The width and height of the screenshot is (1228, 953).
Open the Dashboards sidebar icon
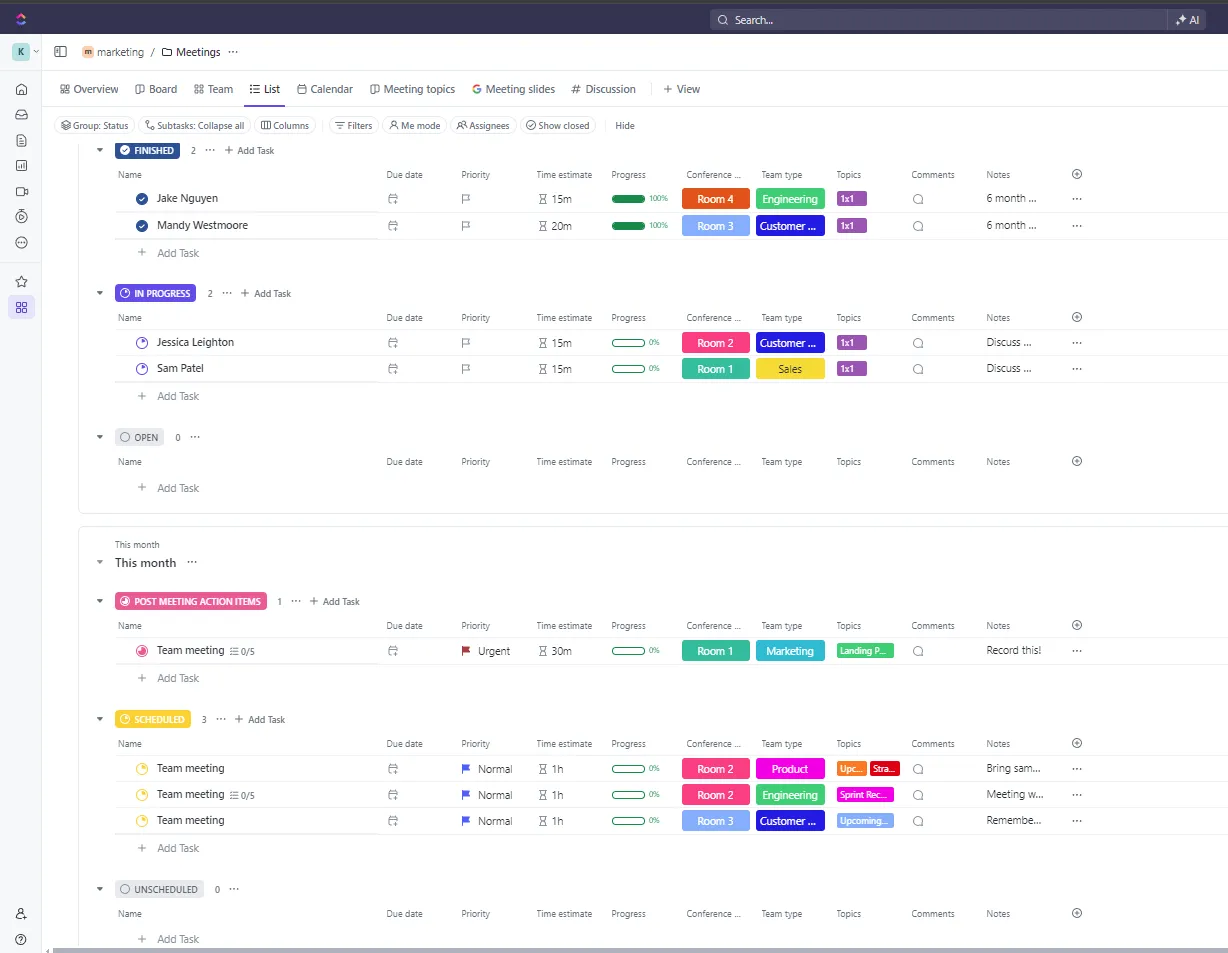(x=21, y=166)
